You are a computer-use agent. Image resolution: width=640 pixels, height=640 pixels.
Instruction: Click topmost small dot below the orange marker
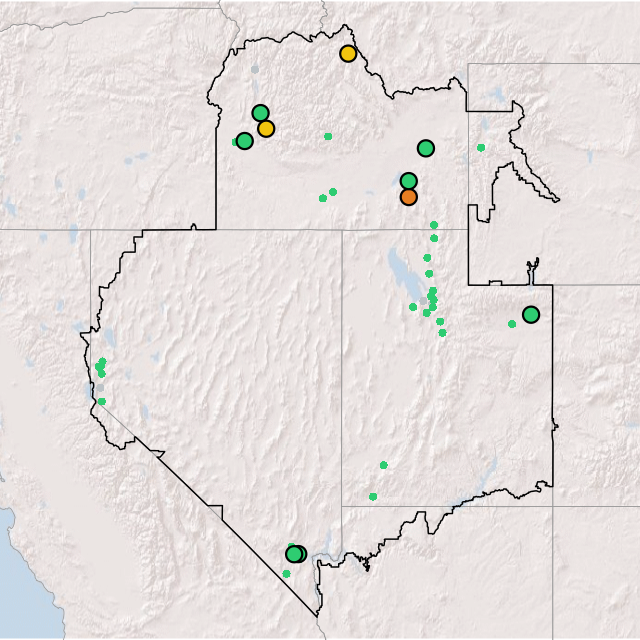pyautogui.click(x=433, y=225)
